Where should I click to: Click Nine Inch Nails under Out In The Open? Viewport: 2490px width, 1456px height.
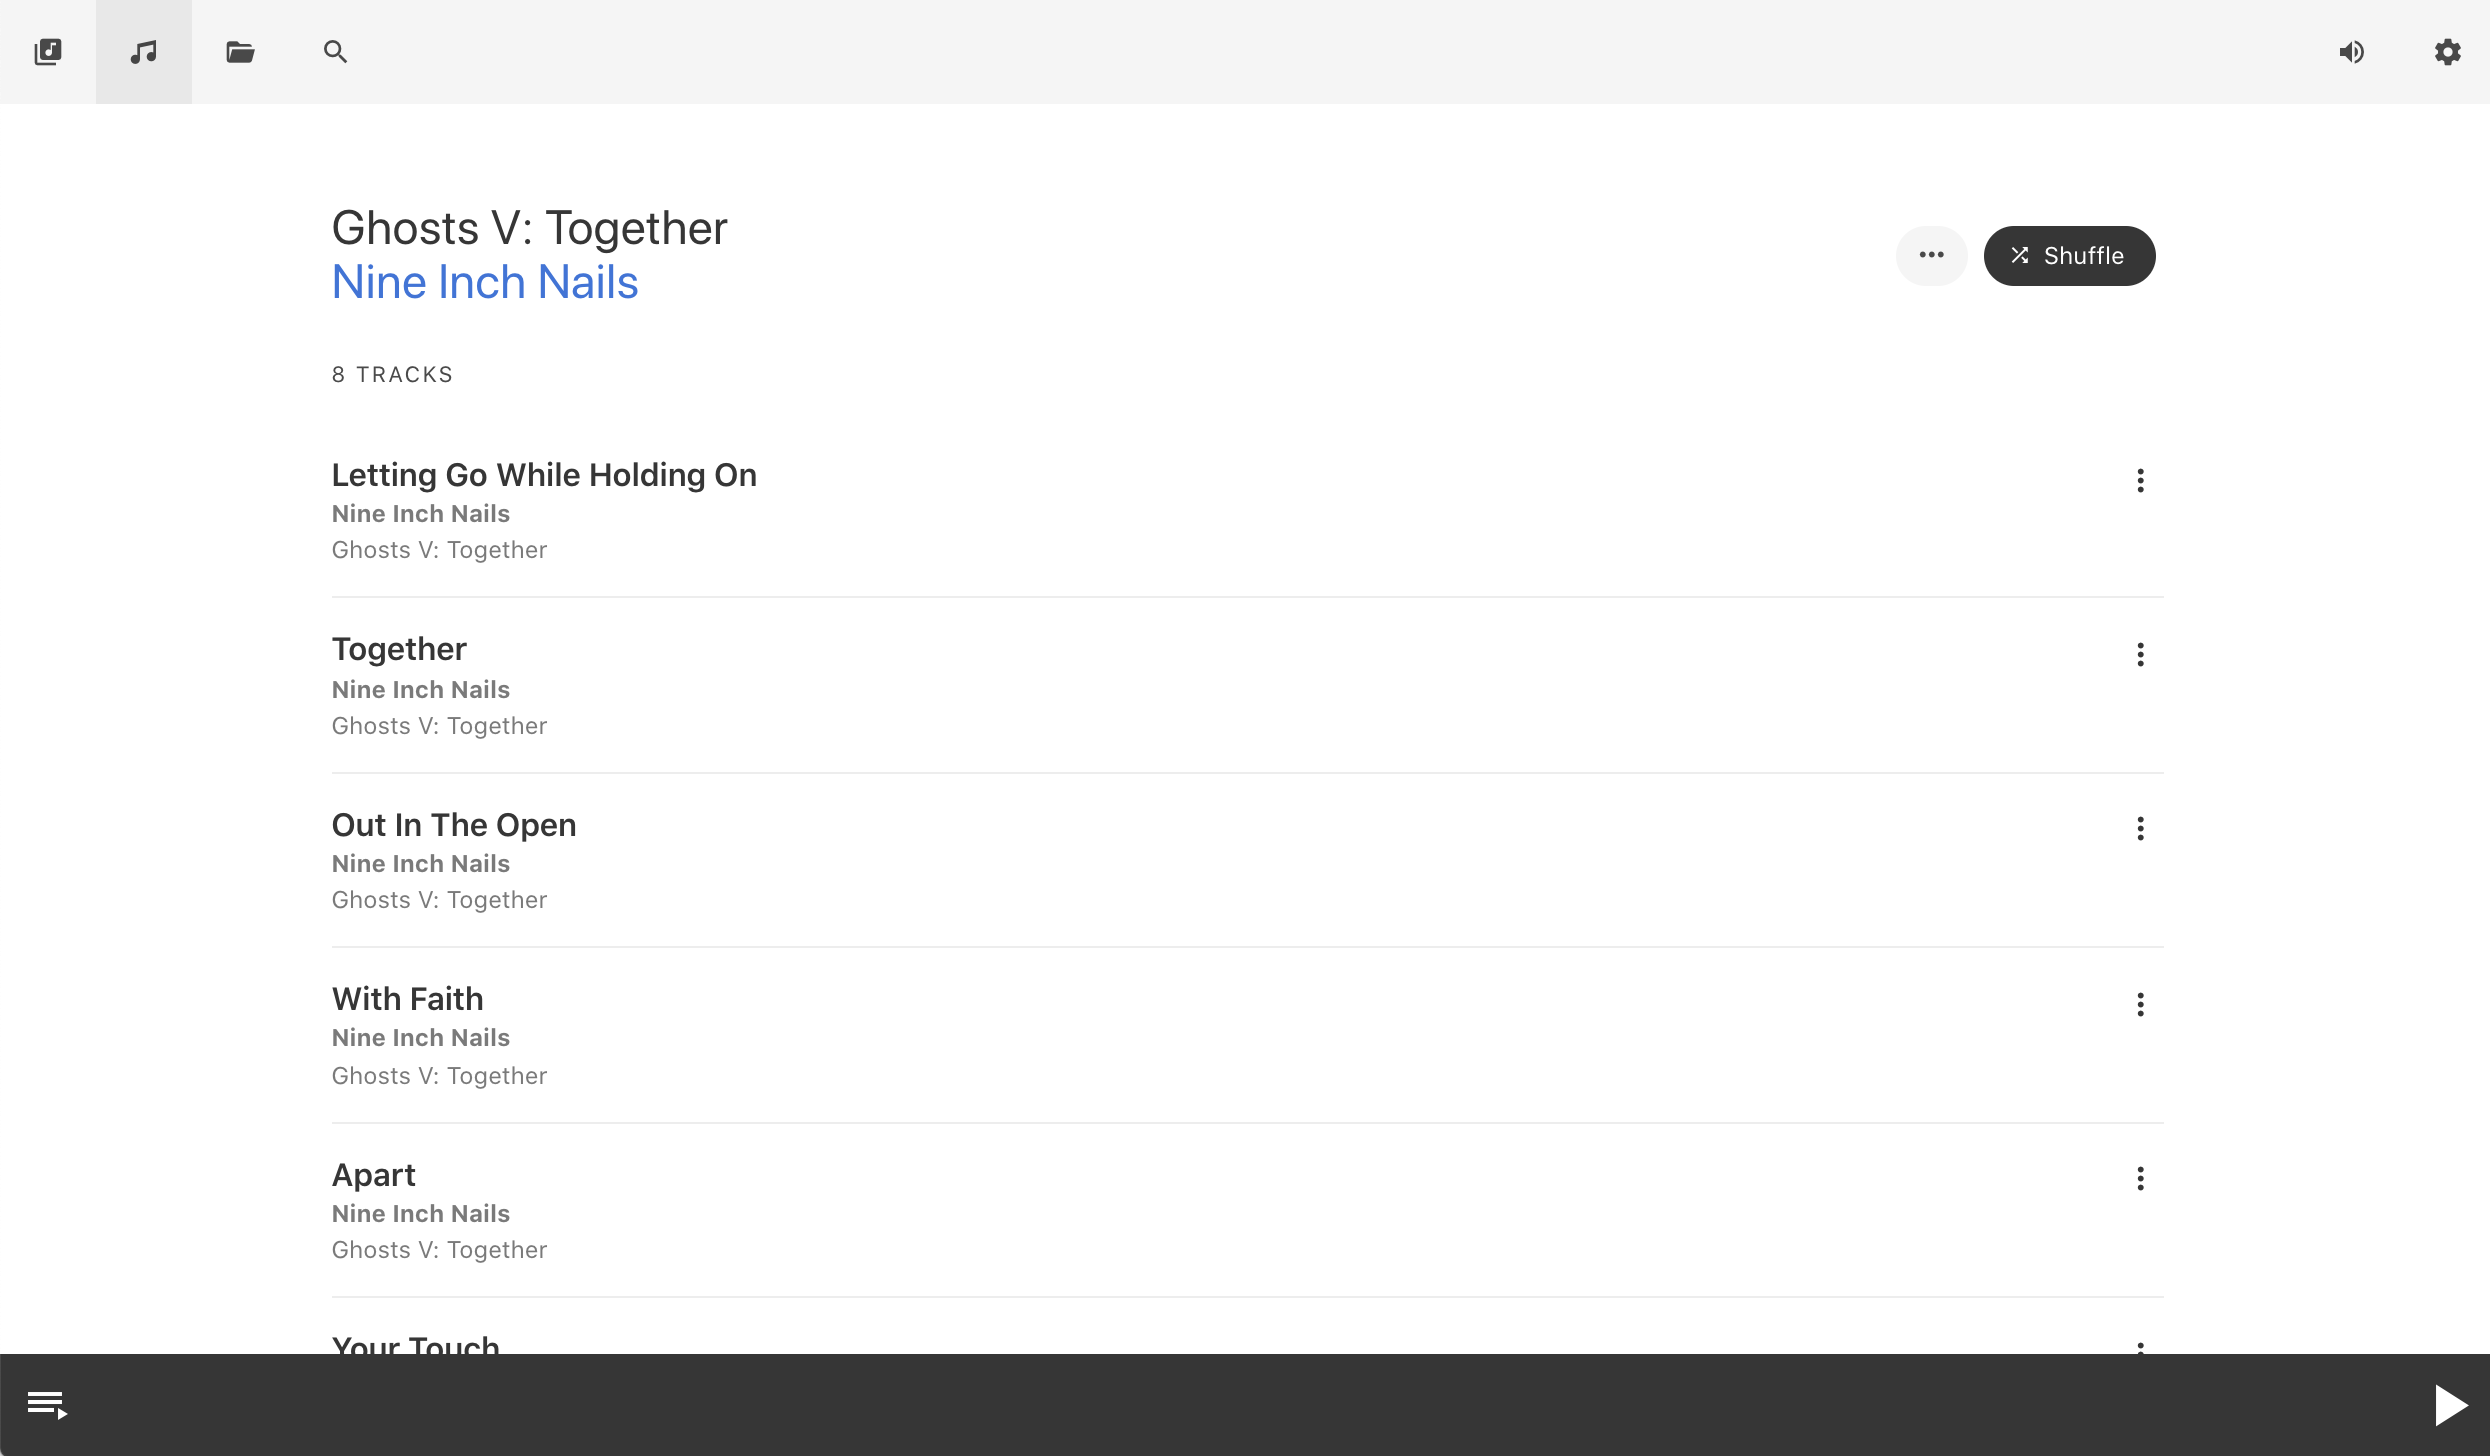(x=421, y=864)
